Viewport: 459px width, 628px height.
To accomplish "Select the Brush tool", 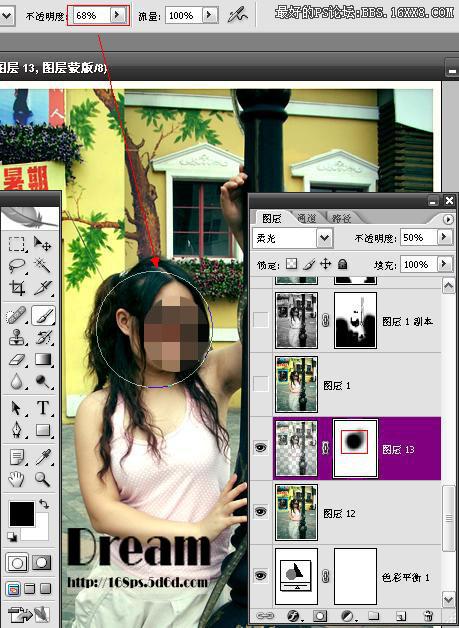I will point(43,315).
